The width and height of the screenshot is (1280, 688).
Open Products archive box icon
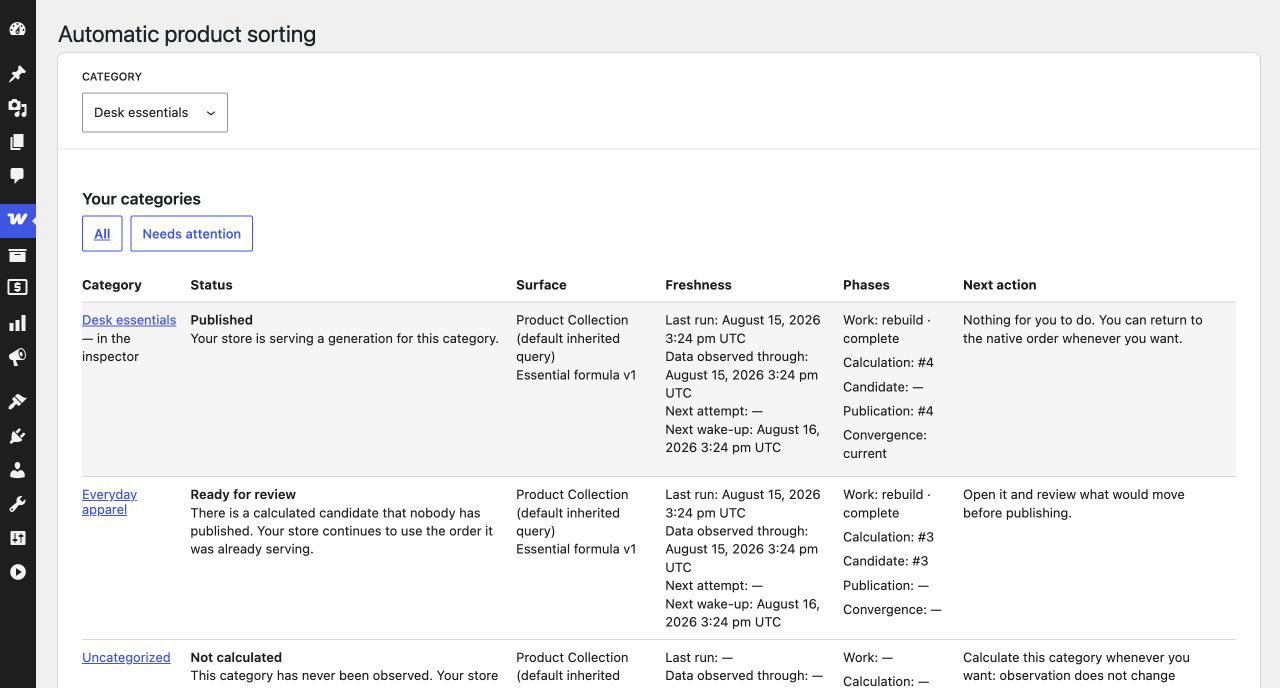coord(17,255)
